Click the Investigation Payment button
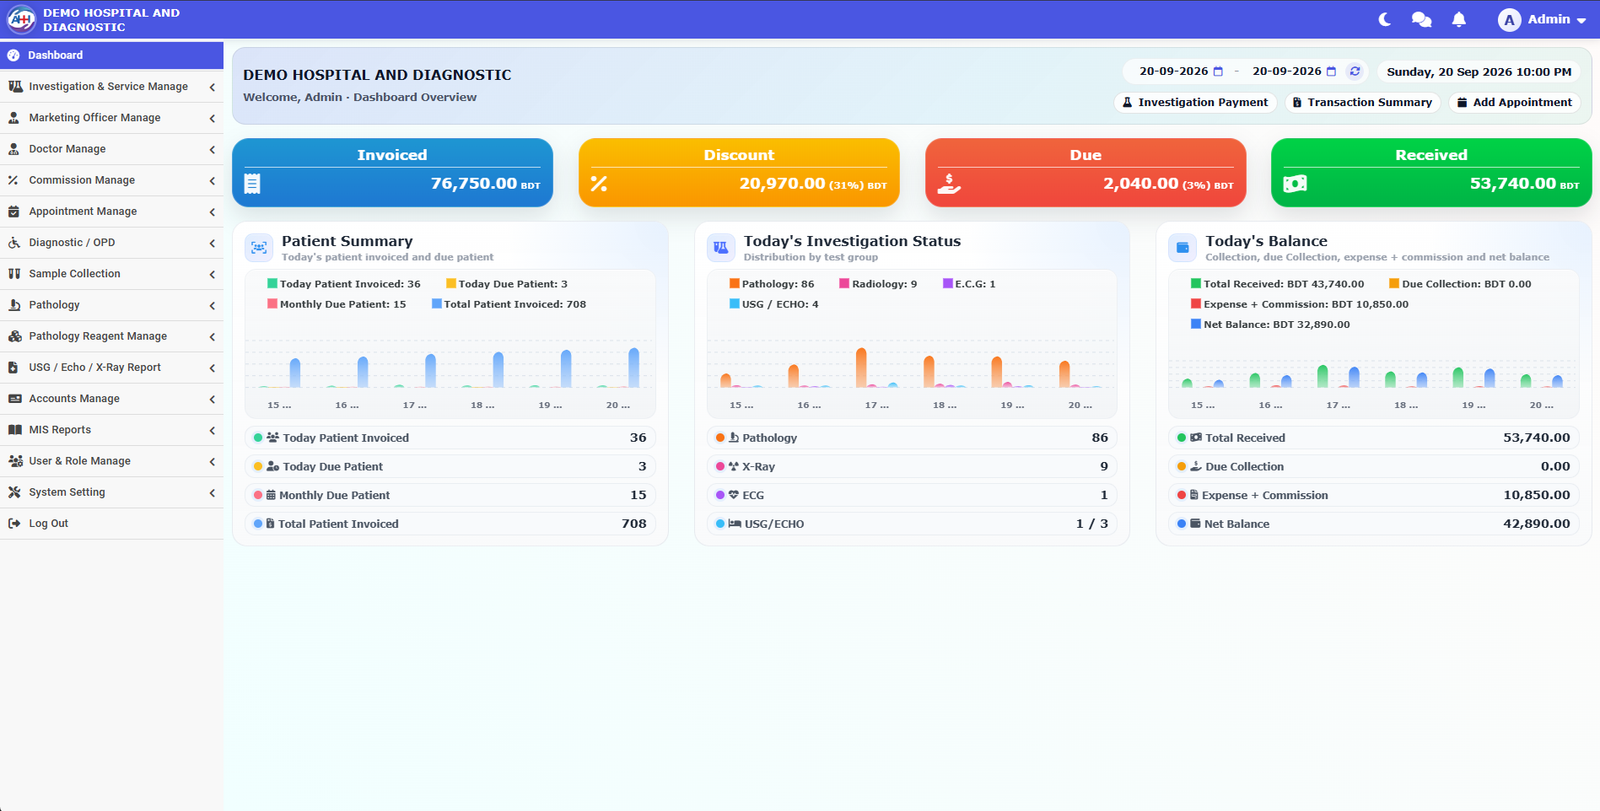 point(1195,102)
